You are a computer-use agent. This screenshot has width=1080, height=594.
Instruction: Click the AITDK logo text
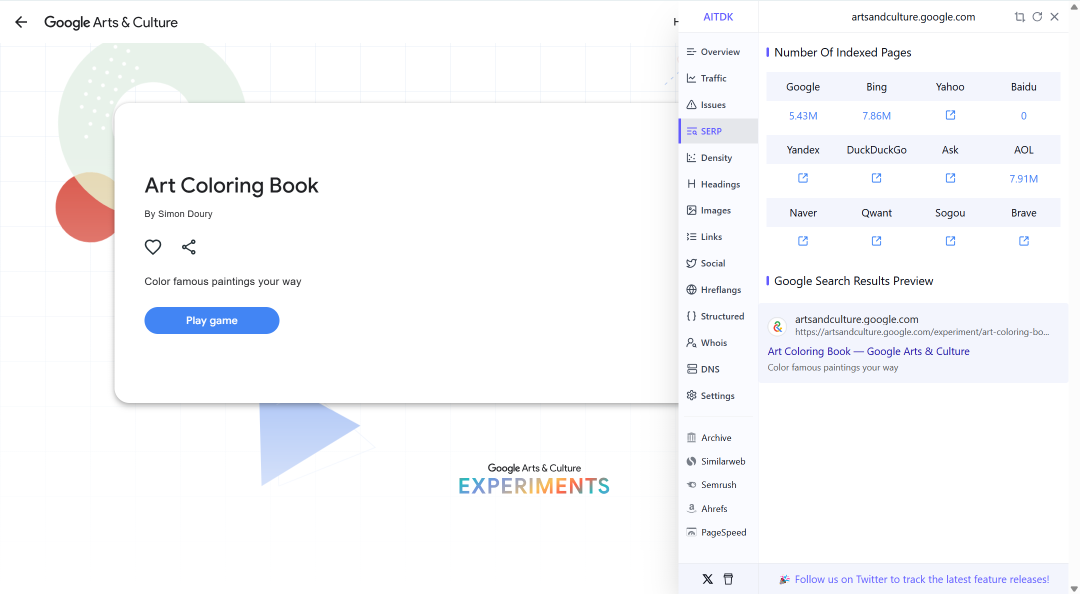(718, 17)
